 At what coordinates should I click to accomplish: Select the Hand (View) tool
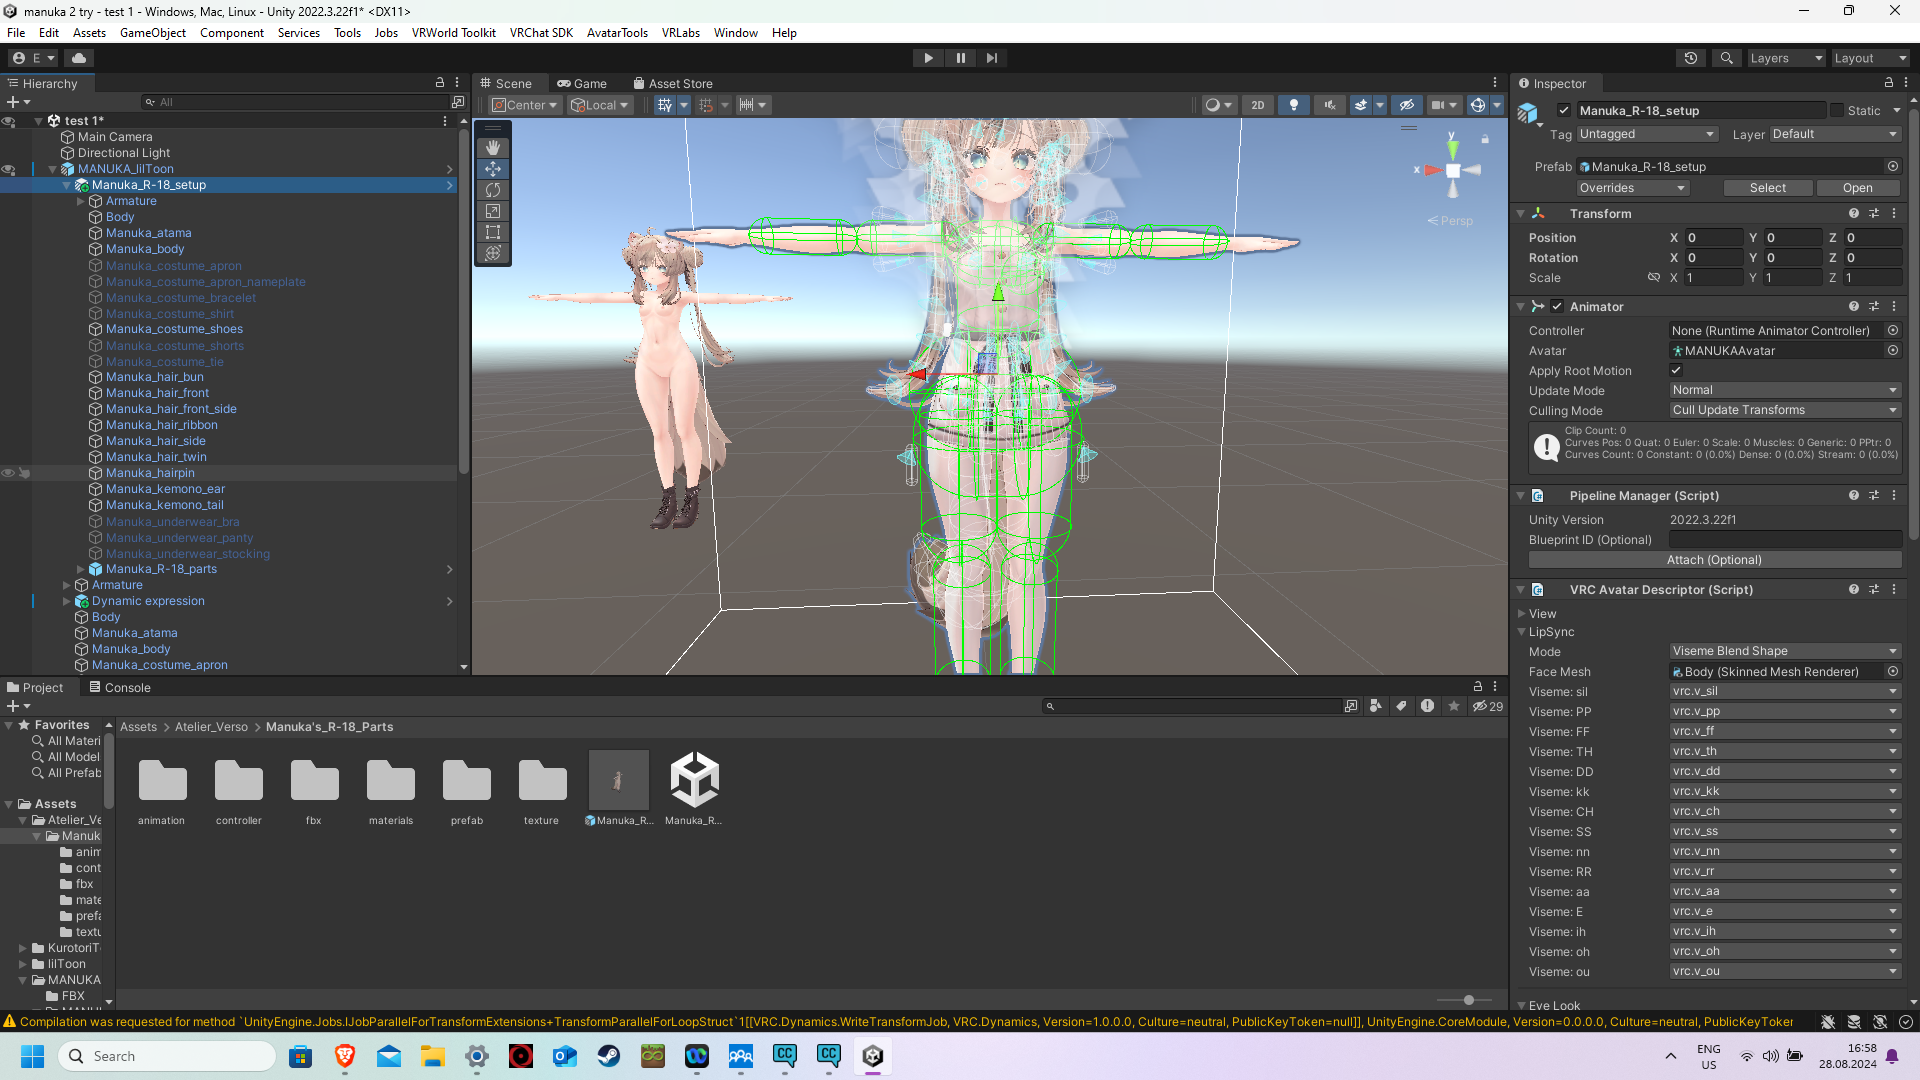493,148
